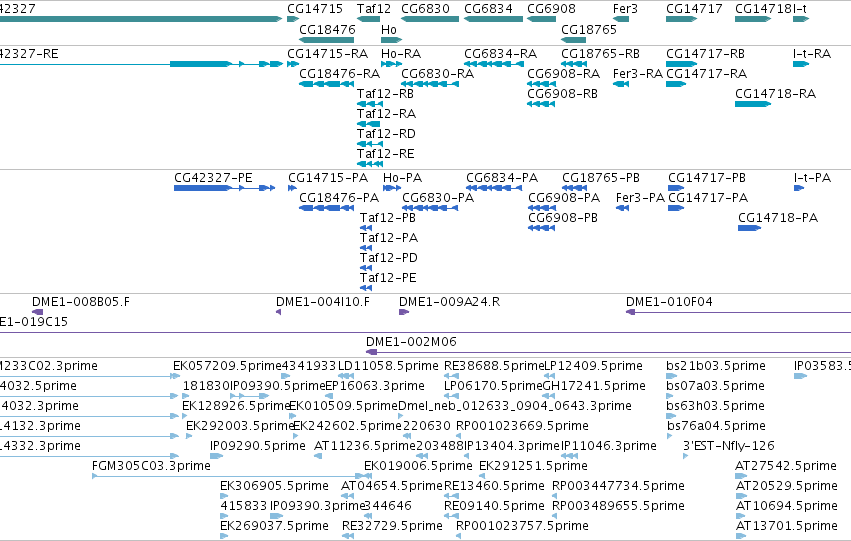This screenshot has width=851, height=541.
Task: Open transcript CG14718-RA
Action: click(775, 94)
